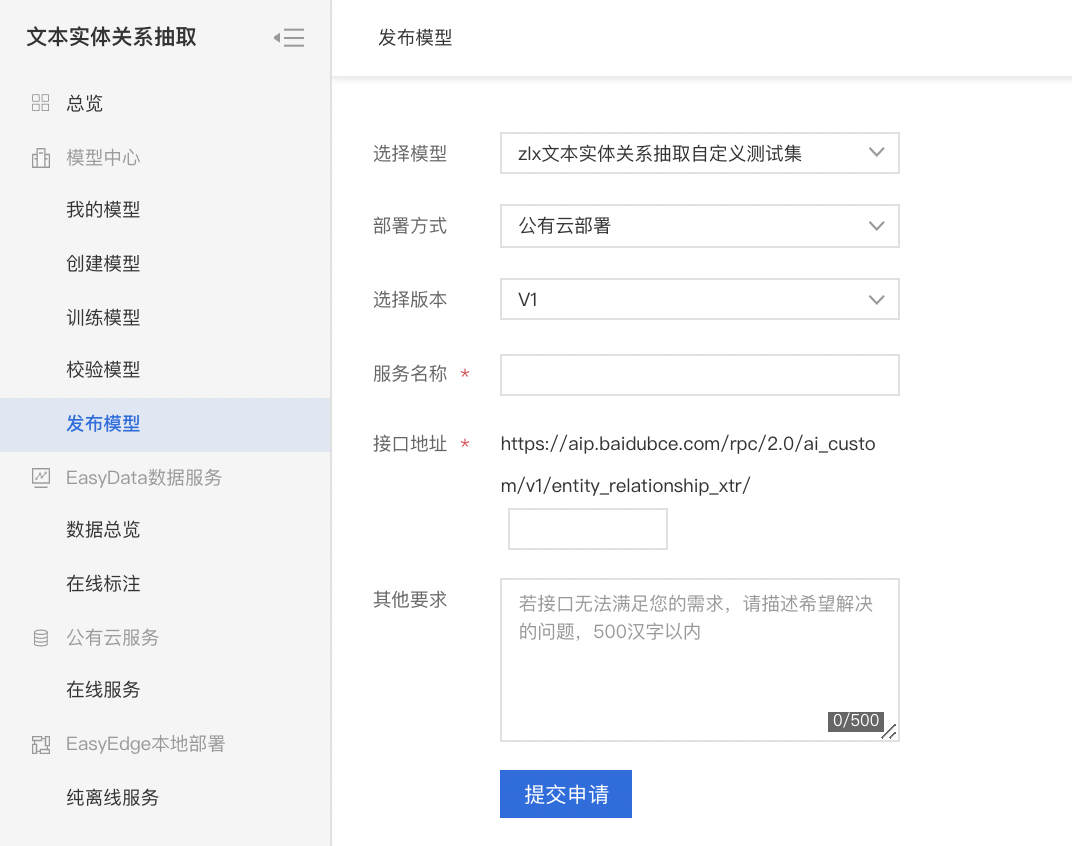Submit with the 提交申请 button
1072x846 pixels.
[x=566, y=794]
